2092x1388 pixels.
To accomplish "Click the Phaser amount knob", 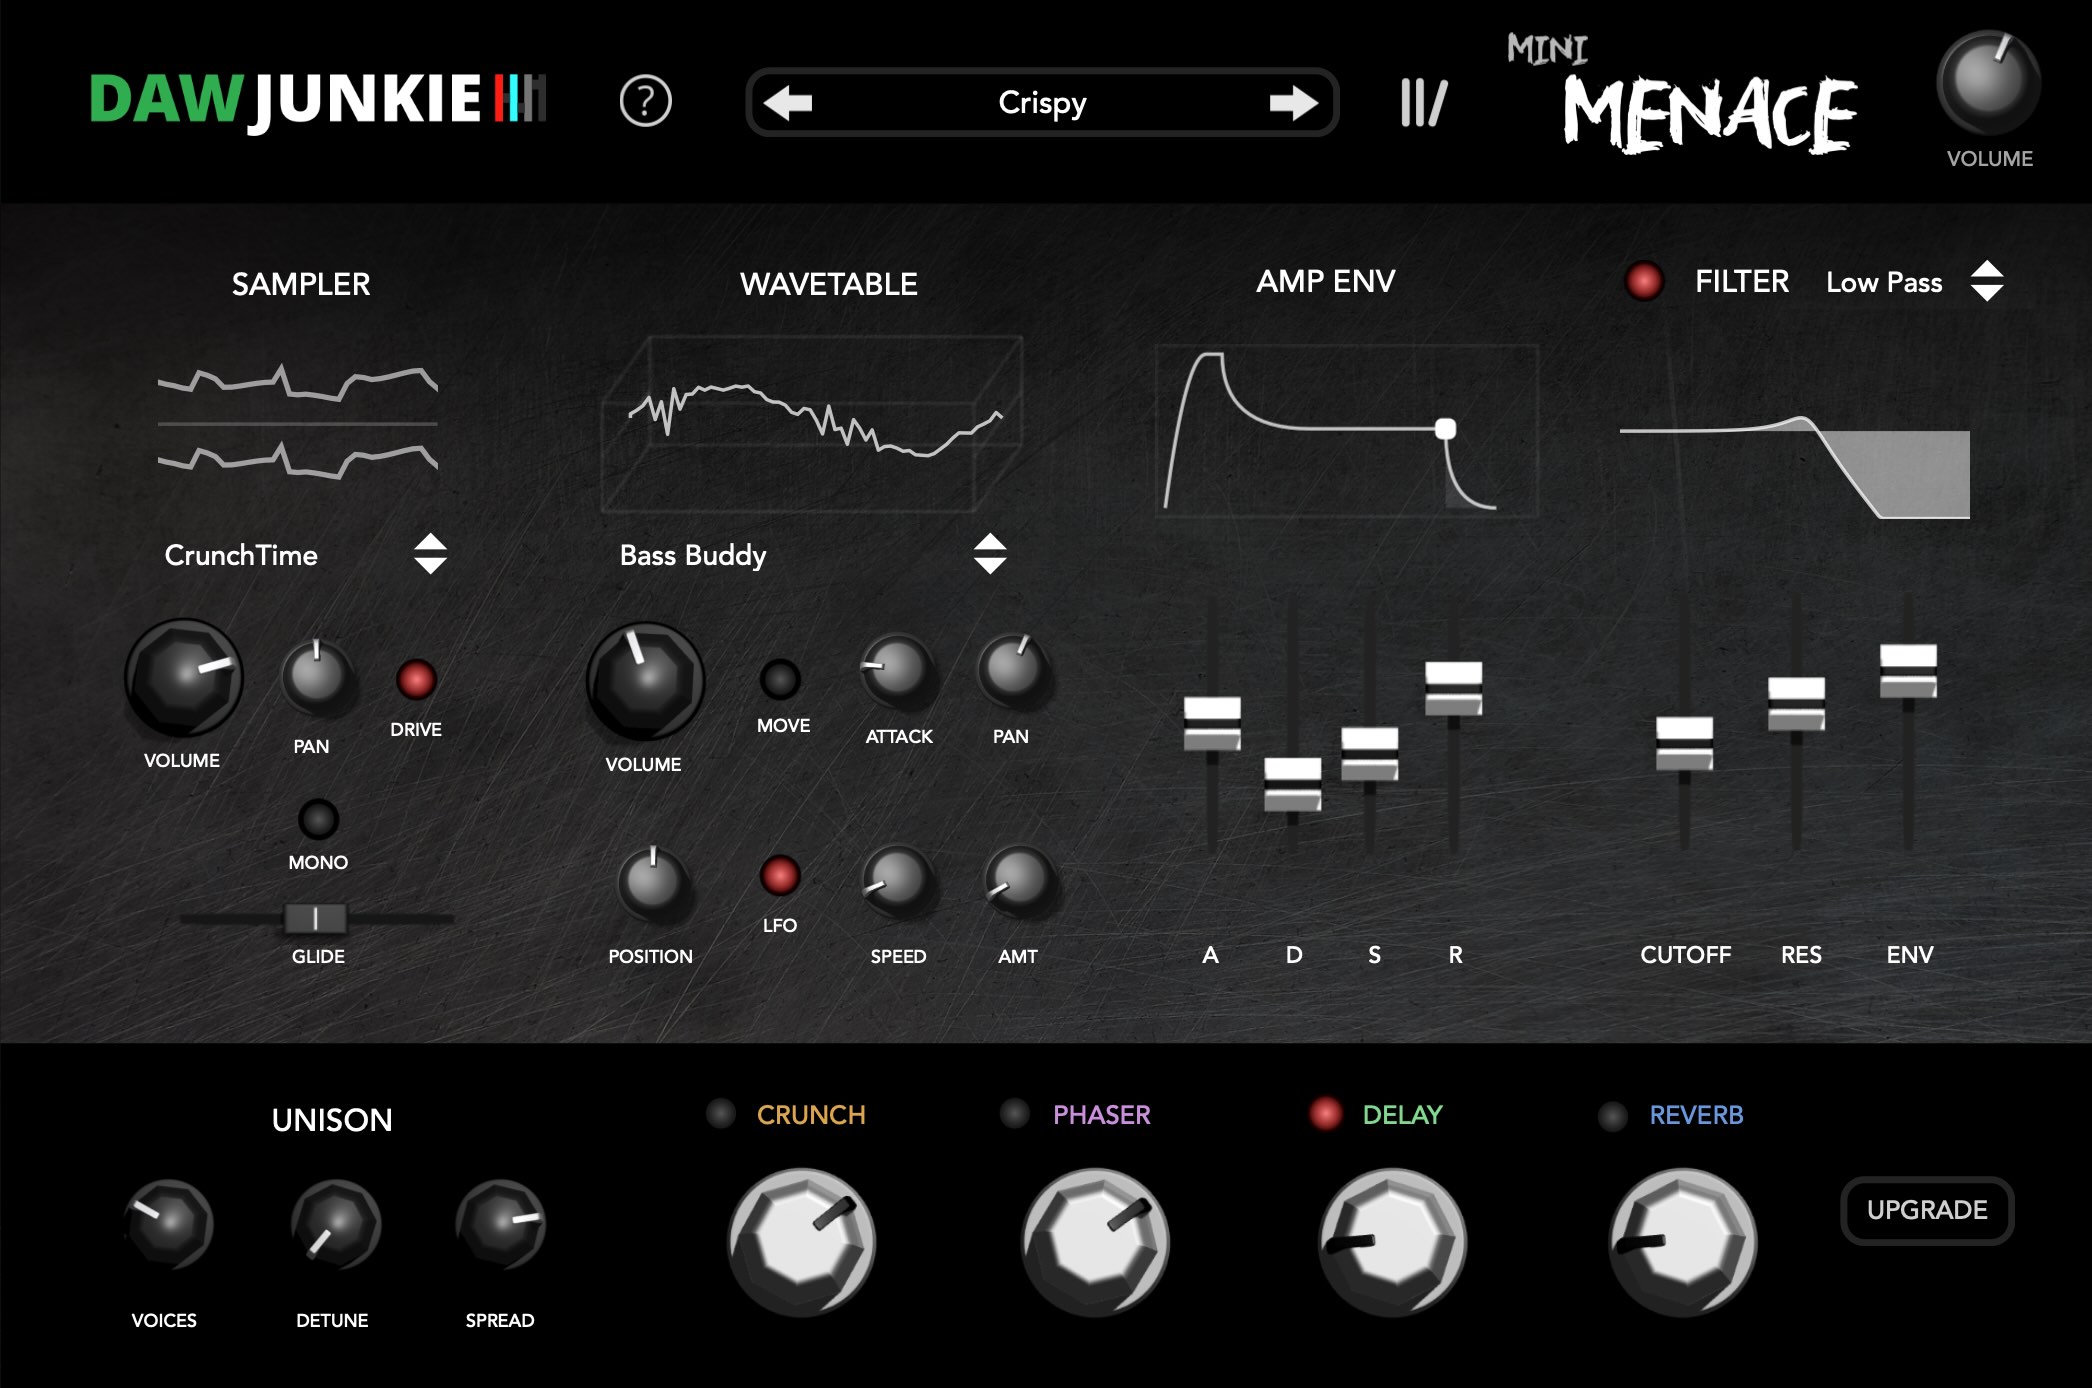I will pyautogui.click(x=1095, y=1241).
